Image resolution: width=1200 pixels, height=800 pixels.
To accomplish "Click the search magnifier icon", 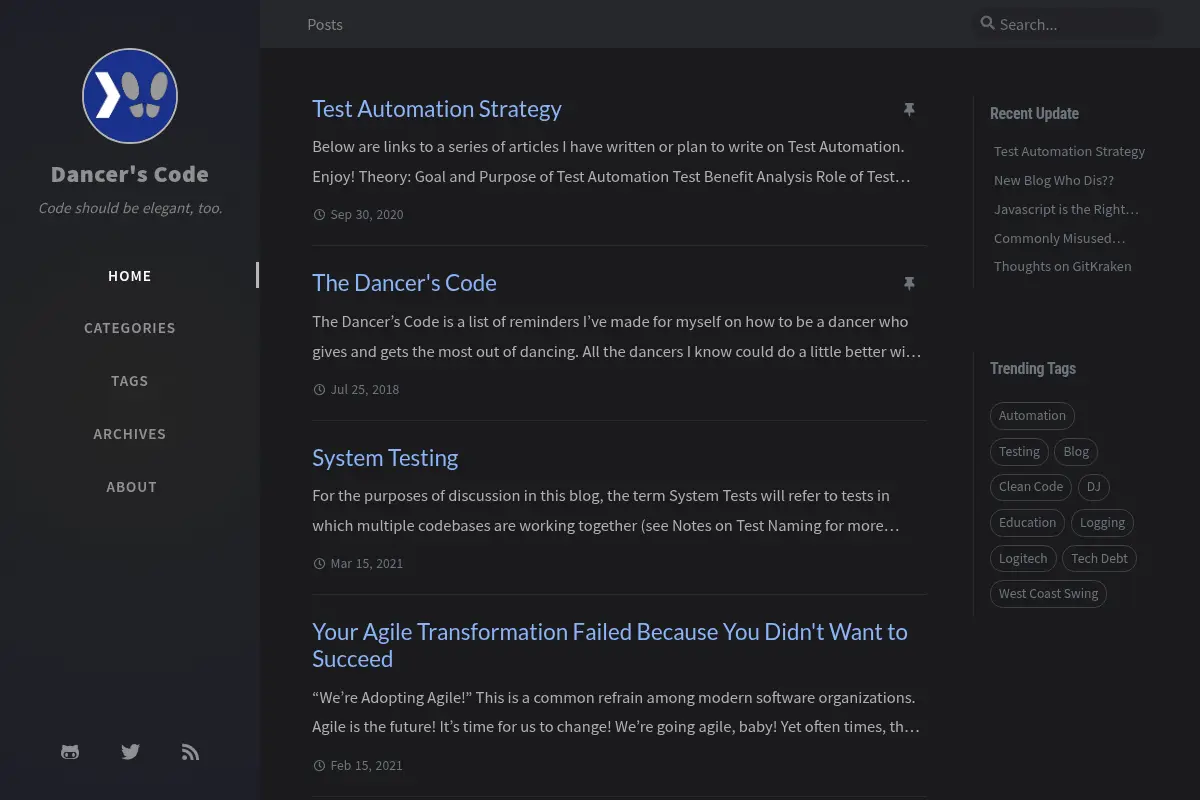I will click(987, 23).
